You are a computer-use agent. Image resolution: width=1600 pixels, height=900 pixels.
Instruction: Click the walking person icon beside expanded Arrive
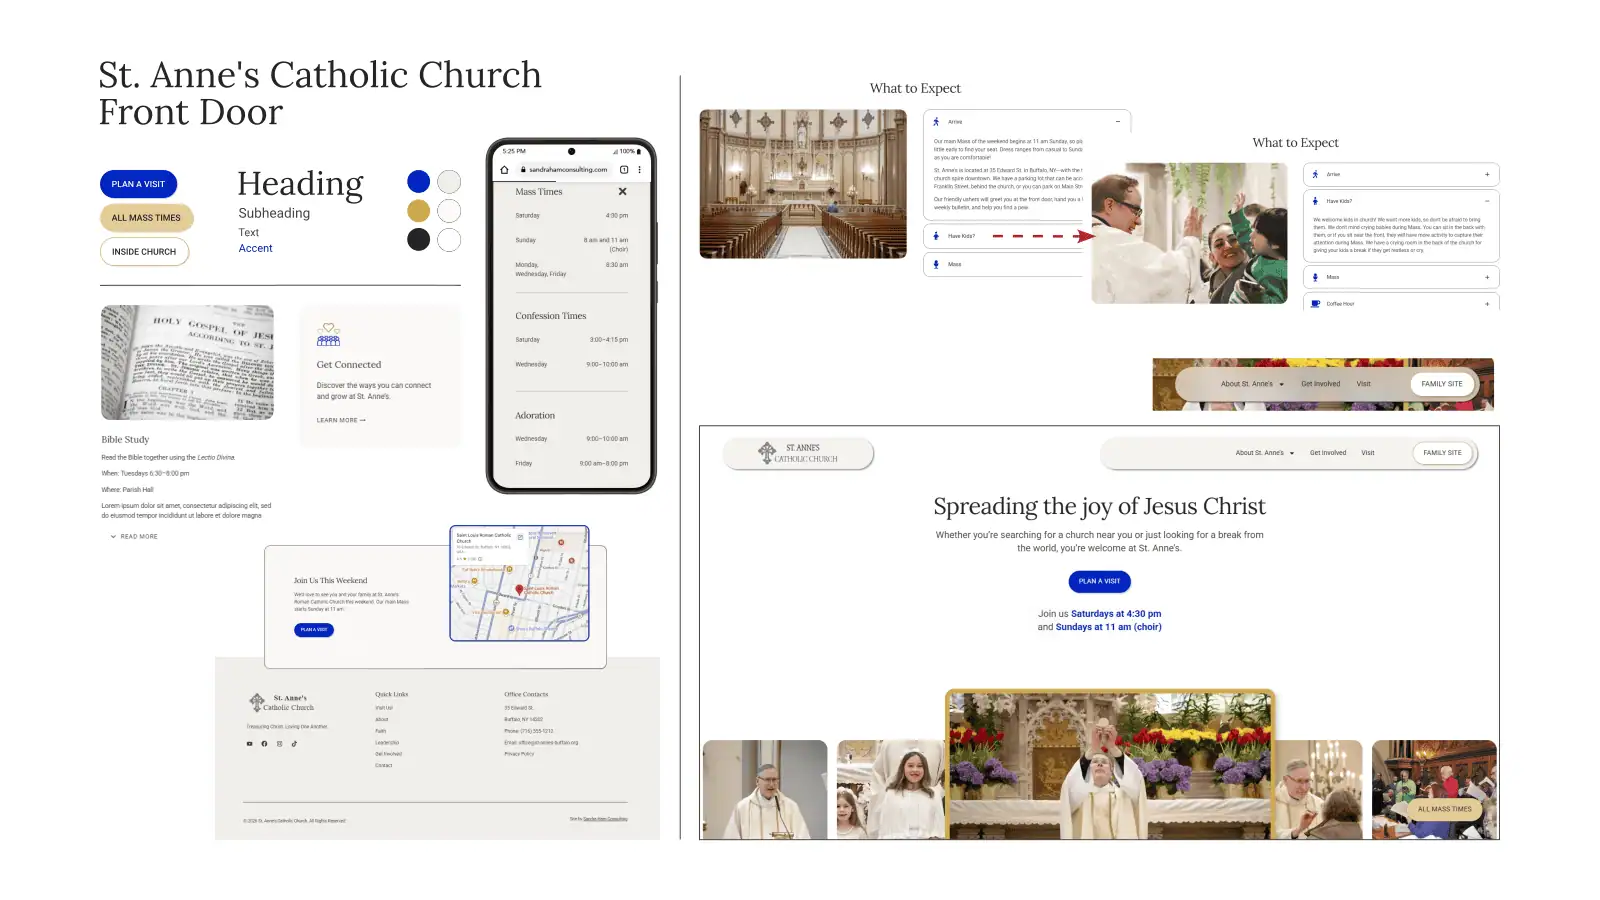(x=936, y=121)
